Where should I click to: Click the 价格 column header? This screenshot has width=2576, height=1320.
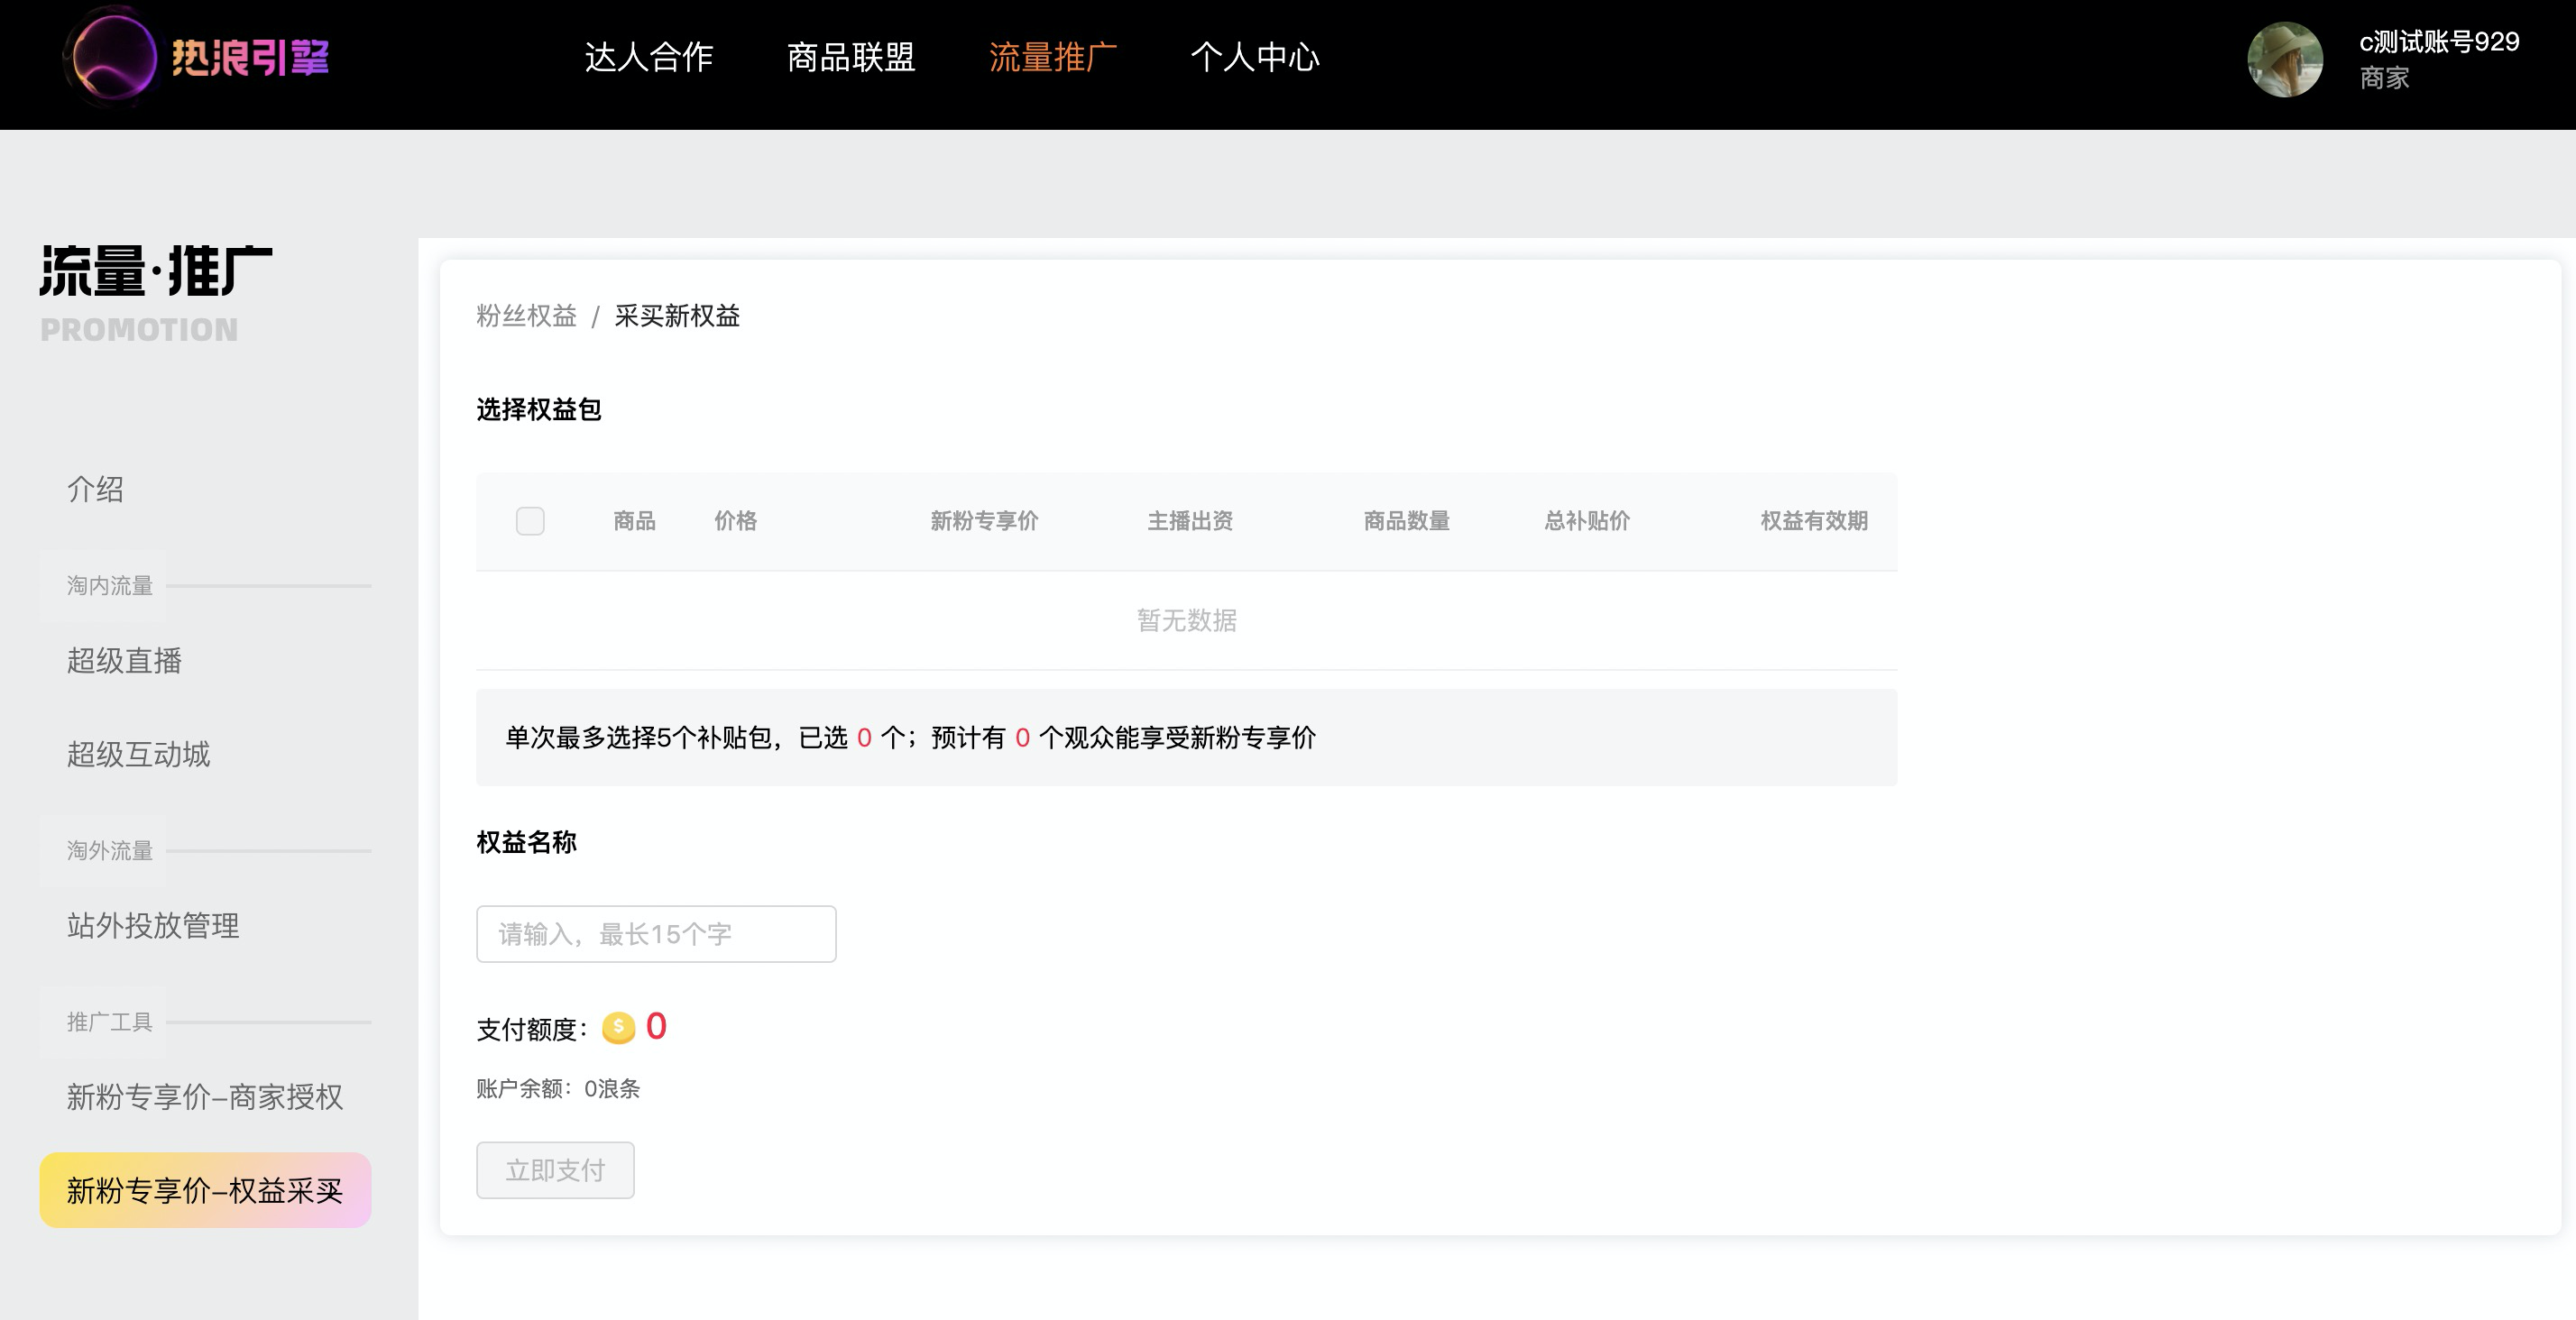point(735,521)
